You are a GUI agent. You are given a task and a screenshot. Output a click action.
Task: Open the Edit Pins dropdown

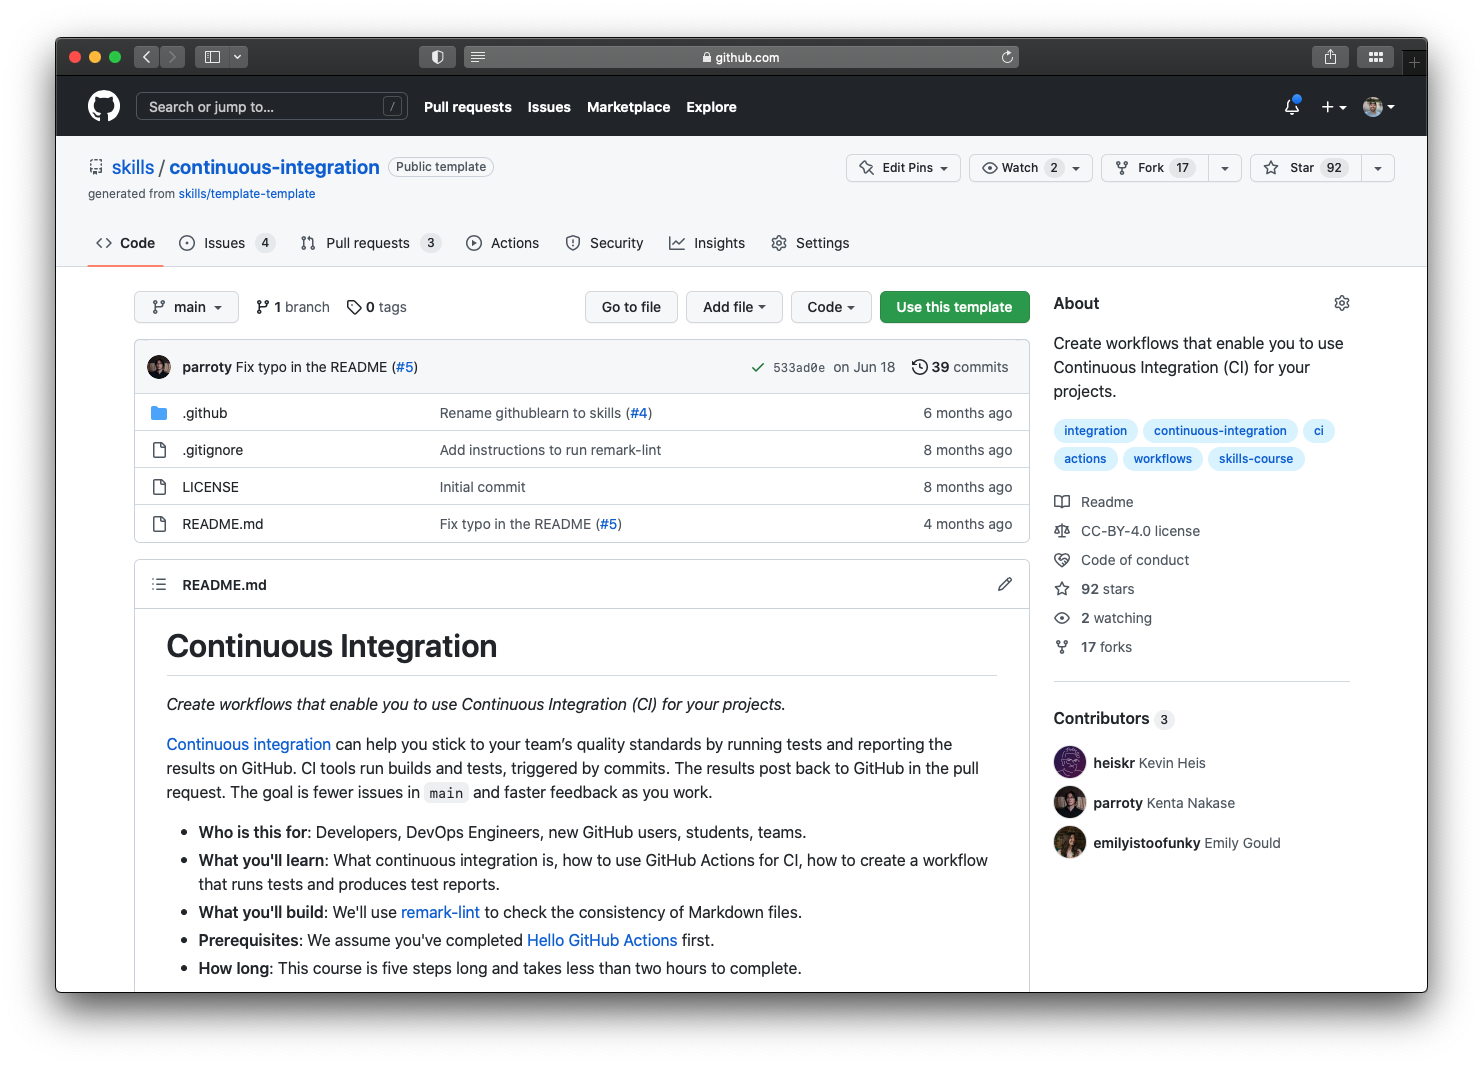[903, 168]
